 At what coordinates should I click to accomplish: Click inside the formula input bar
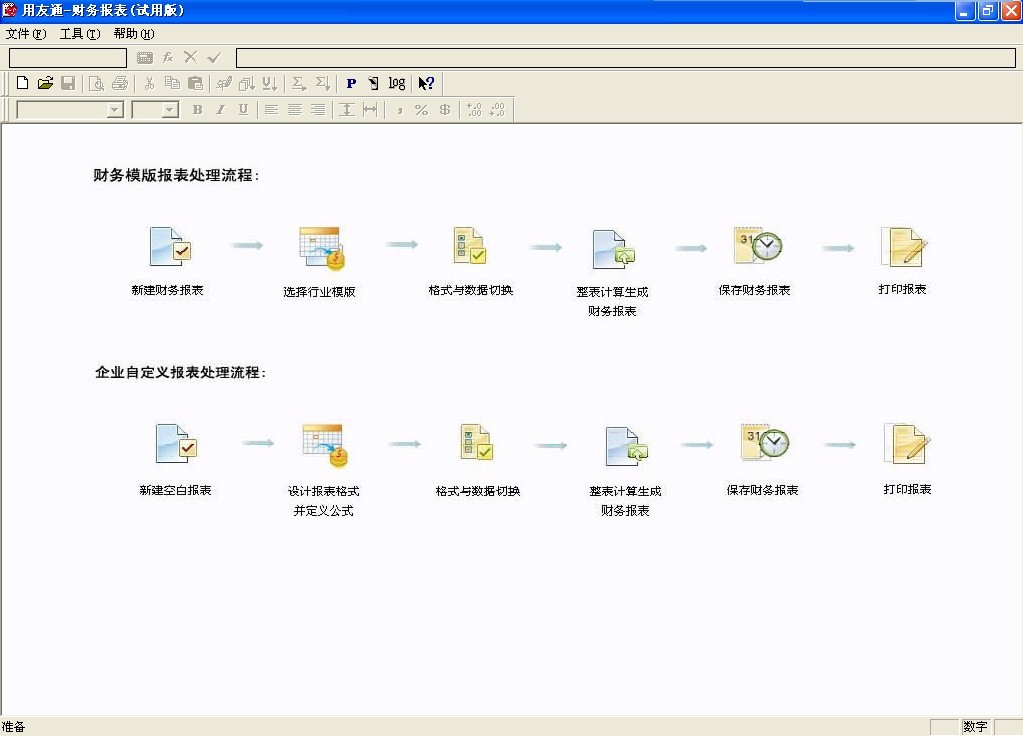pos(625,58)
